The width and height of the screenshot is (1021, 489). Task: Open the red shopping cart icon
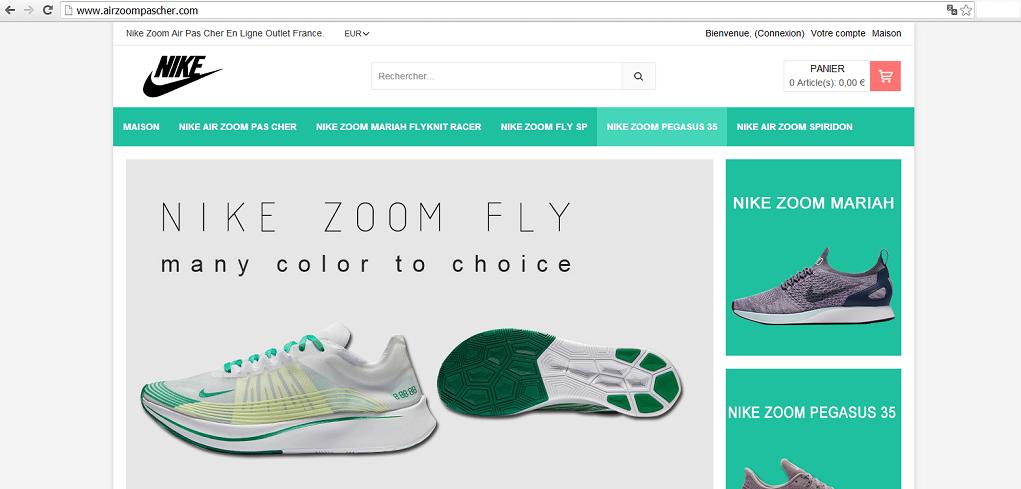point(885,76)
